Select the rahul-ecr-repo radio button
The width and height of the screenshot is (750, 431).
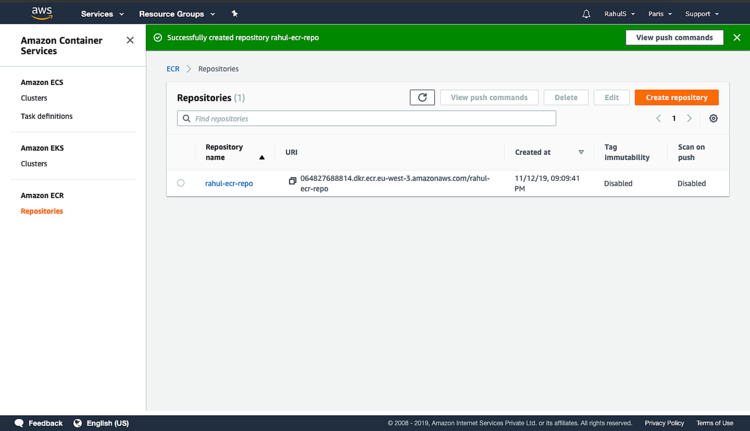180,183
